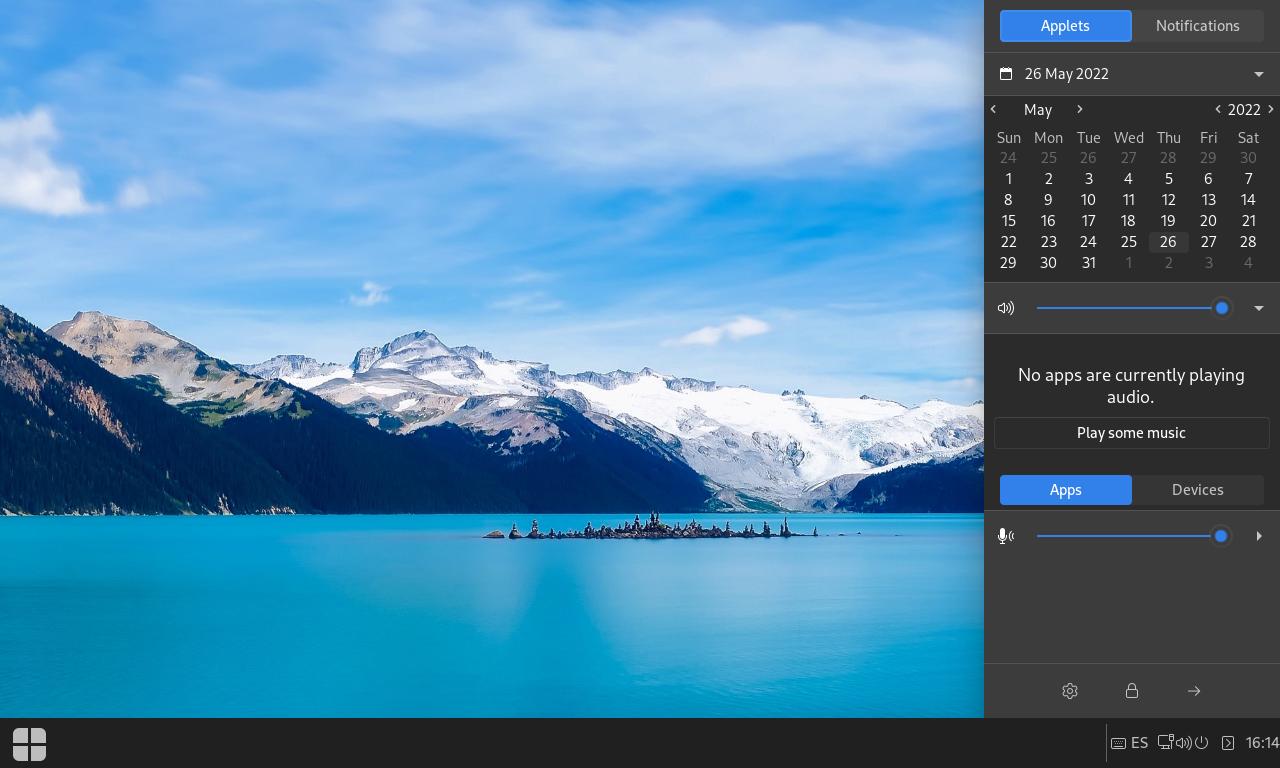Select 10 in the calendar

click(x=1088, y=200)
